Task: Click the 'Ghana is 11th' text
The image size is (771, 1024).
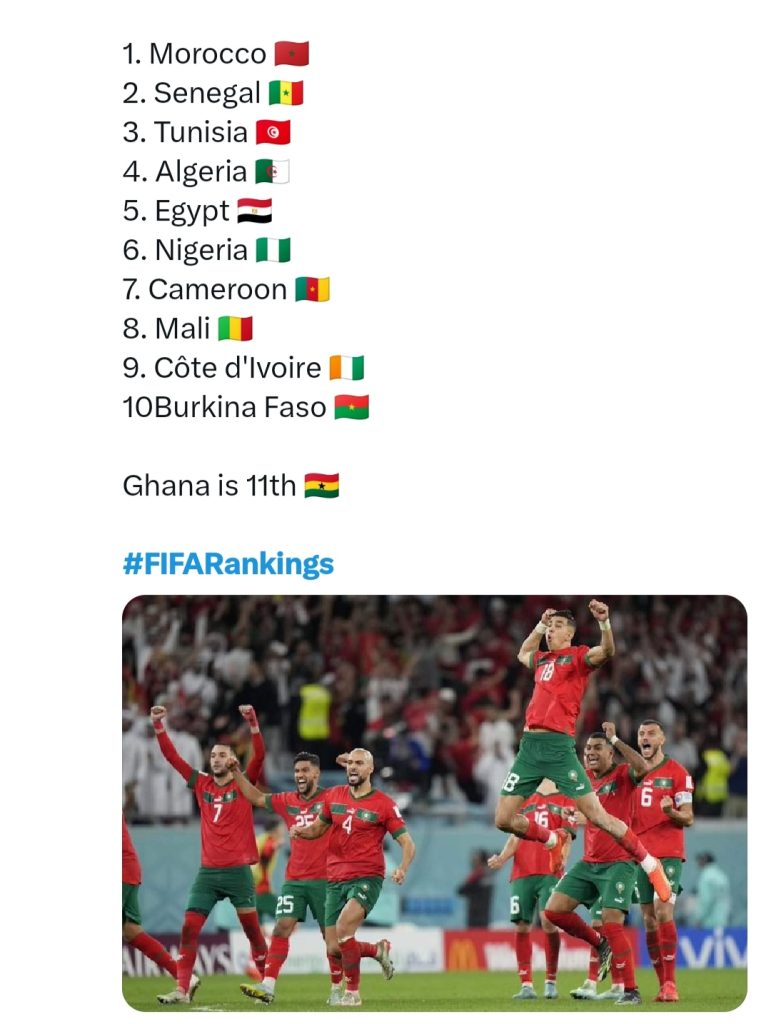Action: [x=209, y=485]
